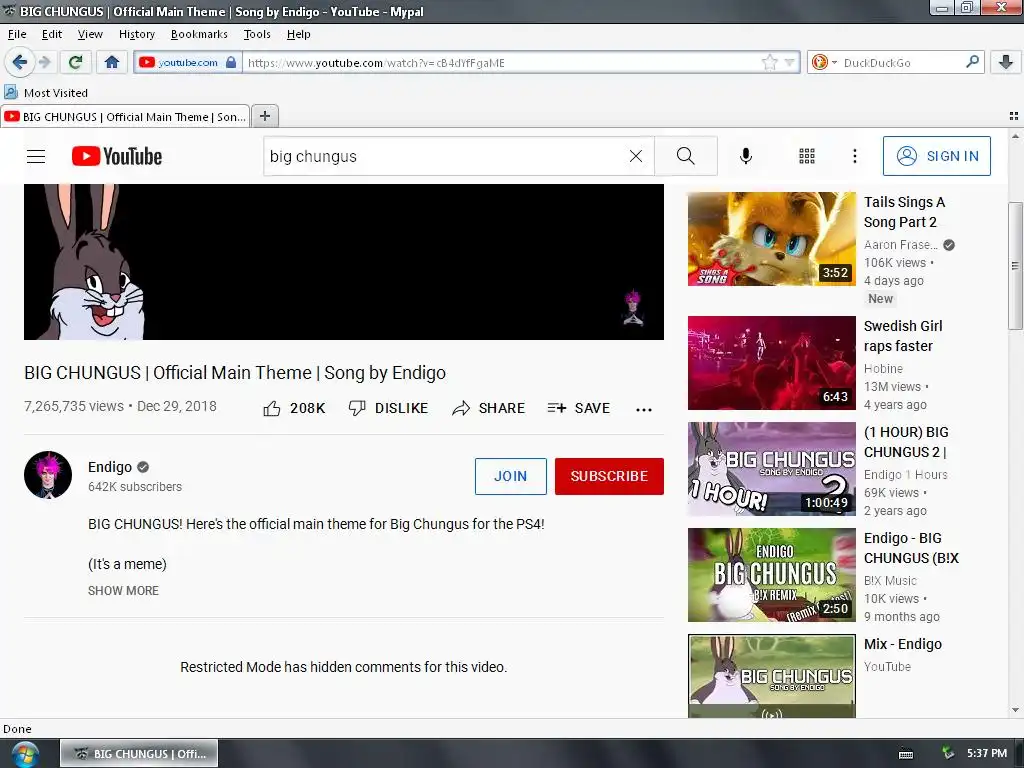
Task: Click the system tray notification icon
Action: [x=948, y=754]
